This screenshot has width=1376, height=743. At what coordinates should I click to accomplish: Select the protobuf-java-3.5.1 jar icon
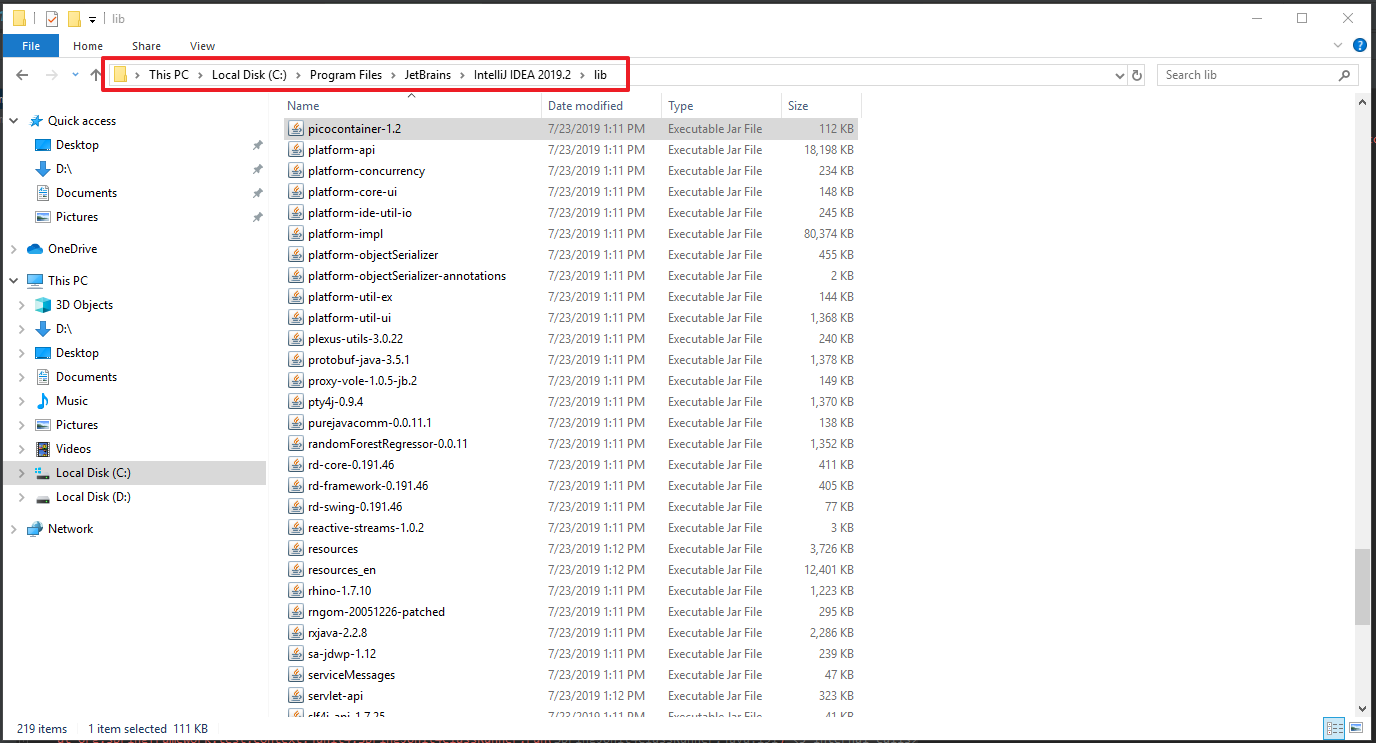pos(296,360)
